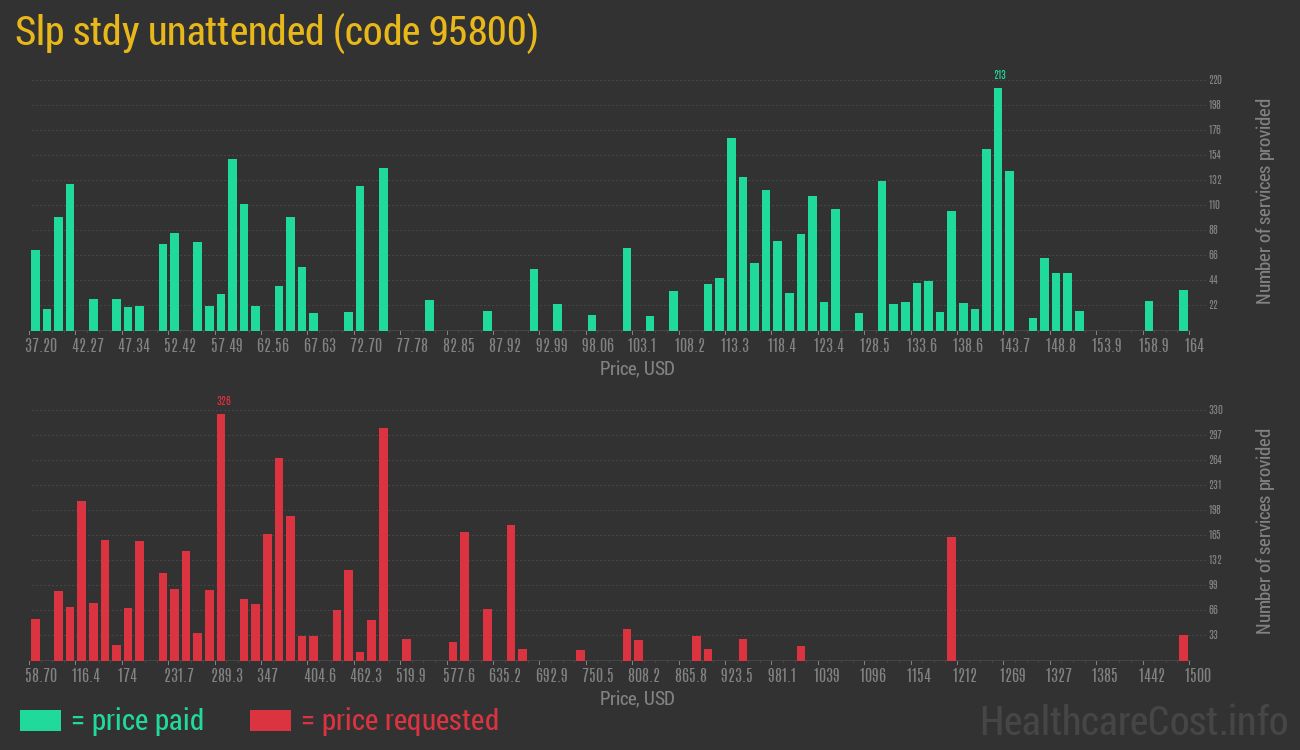Click the tallest red bar labeled 326
Viewport: 1300px width, 750px height.
point(221,537)
